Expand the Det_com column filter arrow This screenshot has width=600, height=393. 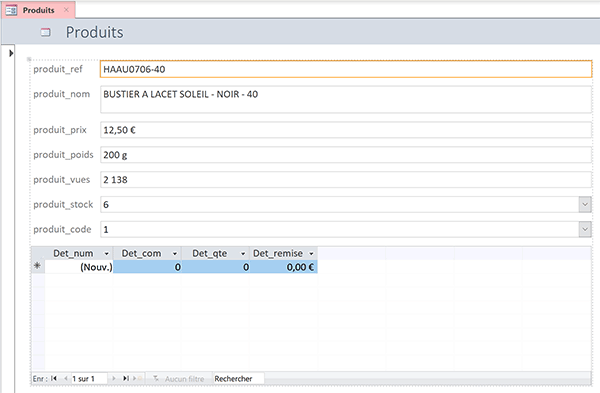174,253
